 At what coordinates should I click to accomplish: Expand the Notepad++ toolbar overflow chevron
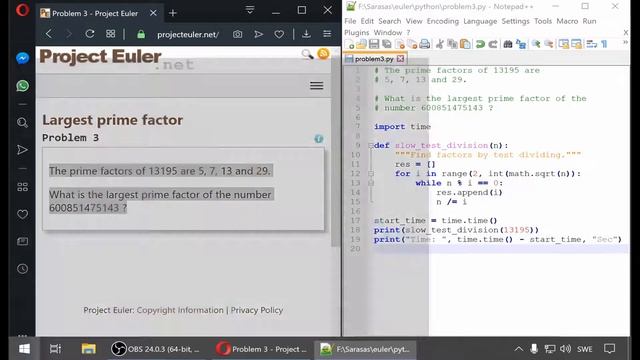625,42
